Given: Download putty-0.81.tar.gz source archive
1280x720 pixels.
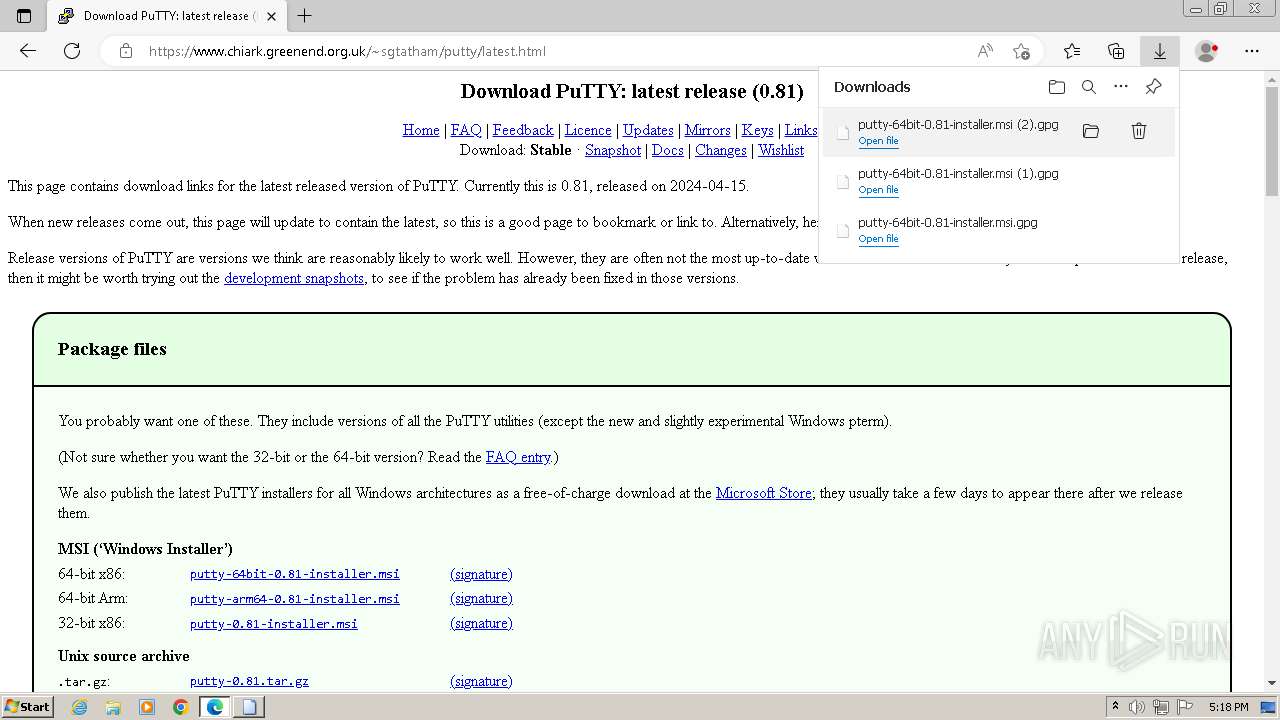Looking at the screenshot, I should 249,681.
